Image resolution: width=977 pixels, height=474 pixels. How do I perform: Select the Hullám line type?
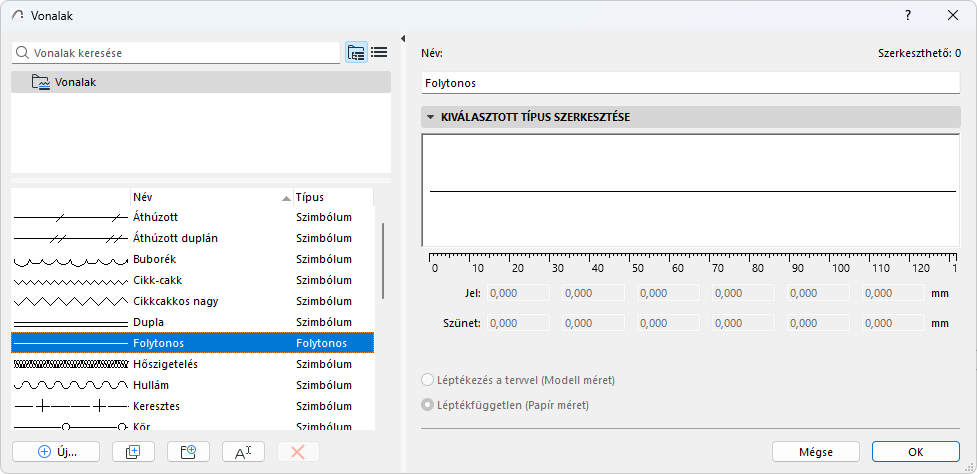(193, 385)
